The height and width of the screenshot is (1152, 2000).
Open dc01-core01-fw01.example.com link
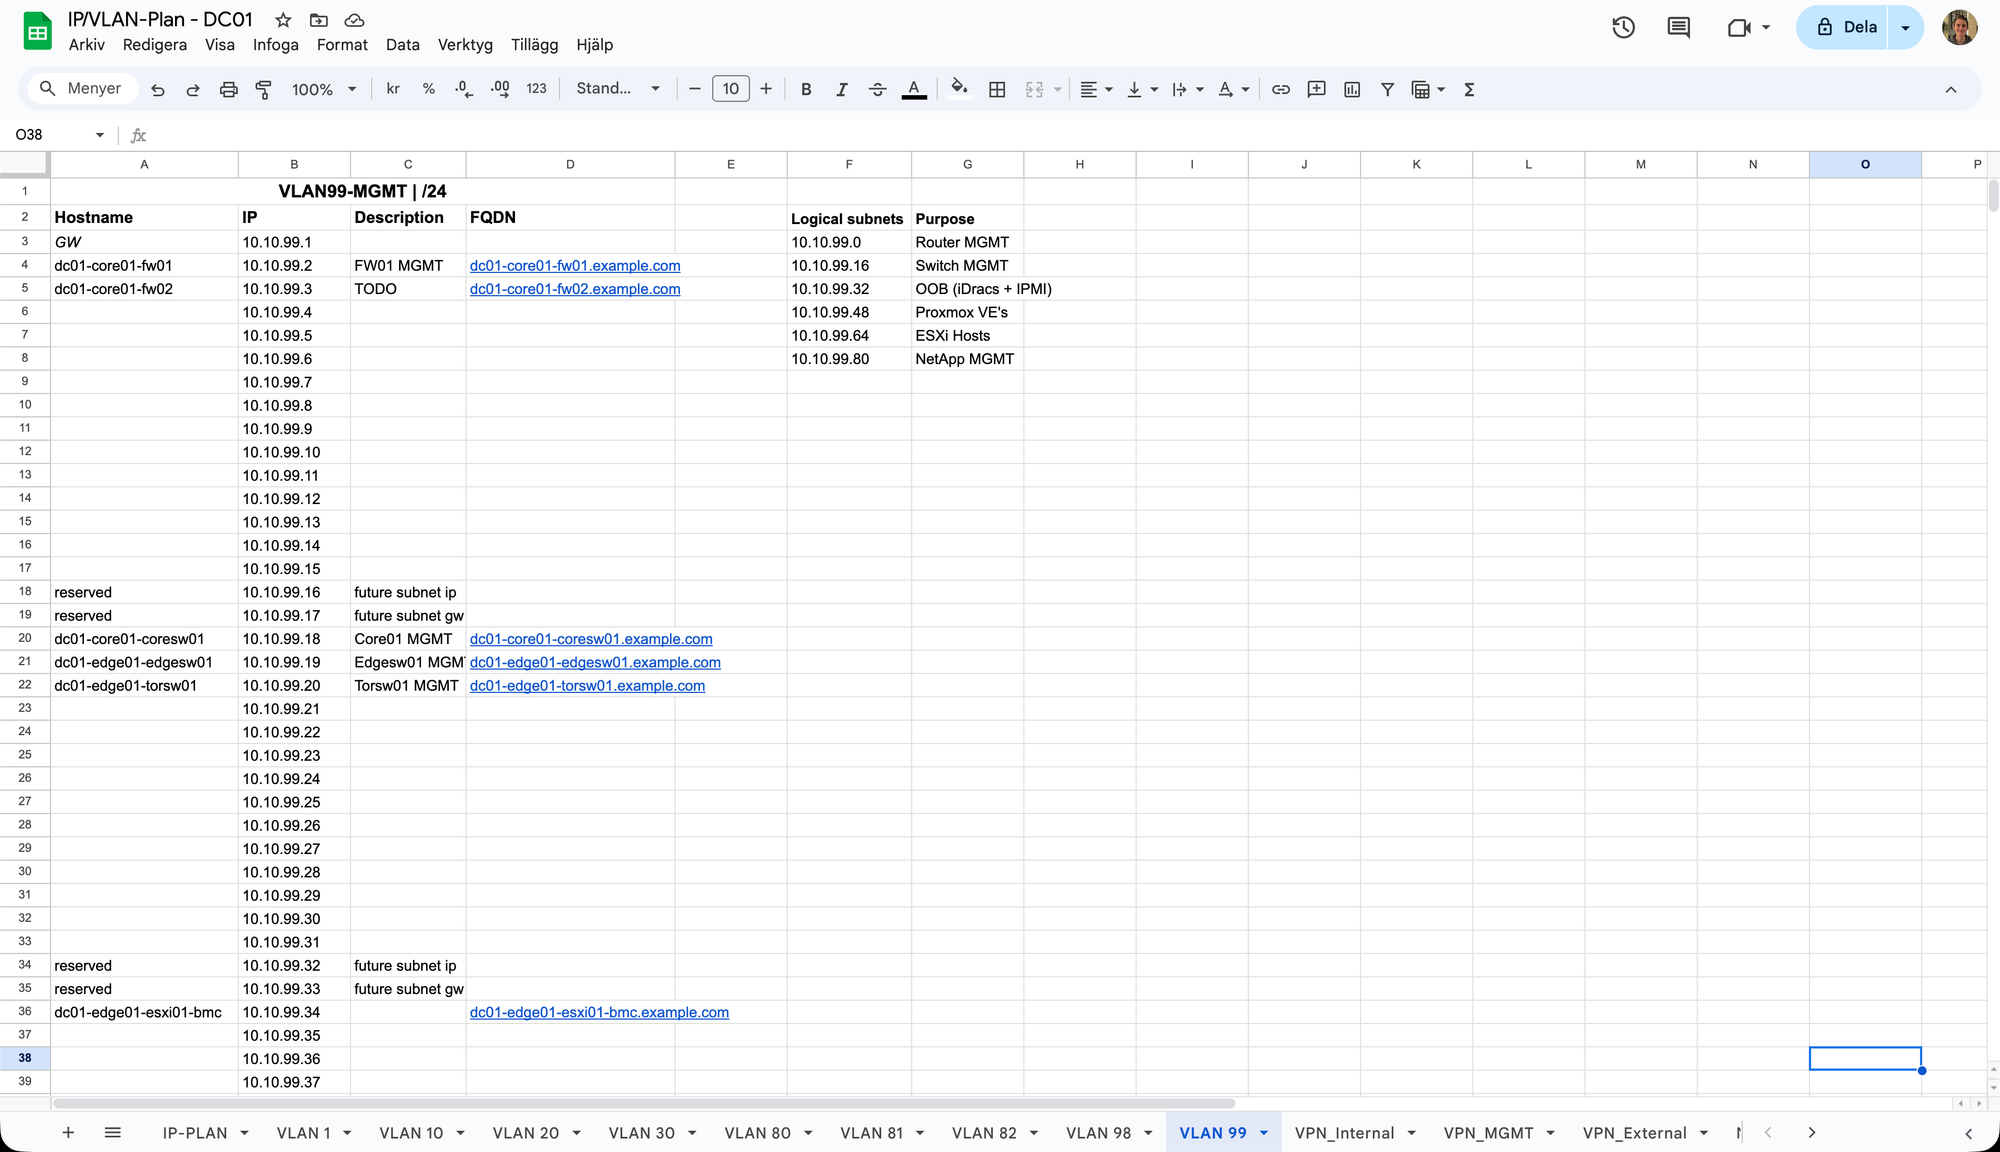(575, 266)
